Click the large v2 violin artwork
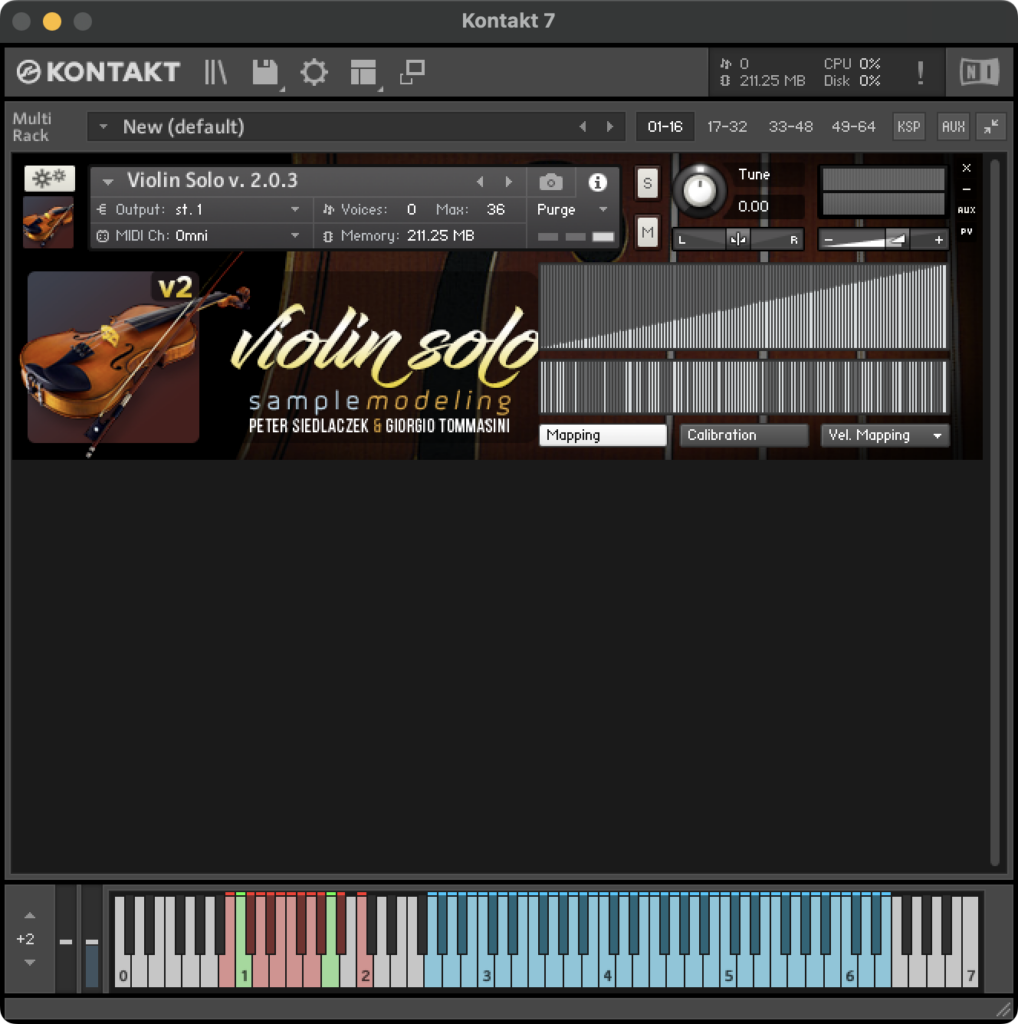 (x=114, y=358)
